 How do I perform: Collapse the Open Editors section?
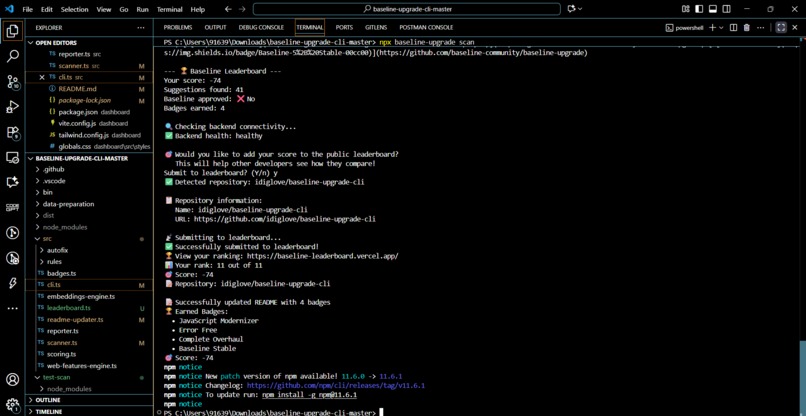click(30, 43)
